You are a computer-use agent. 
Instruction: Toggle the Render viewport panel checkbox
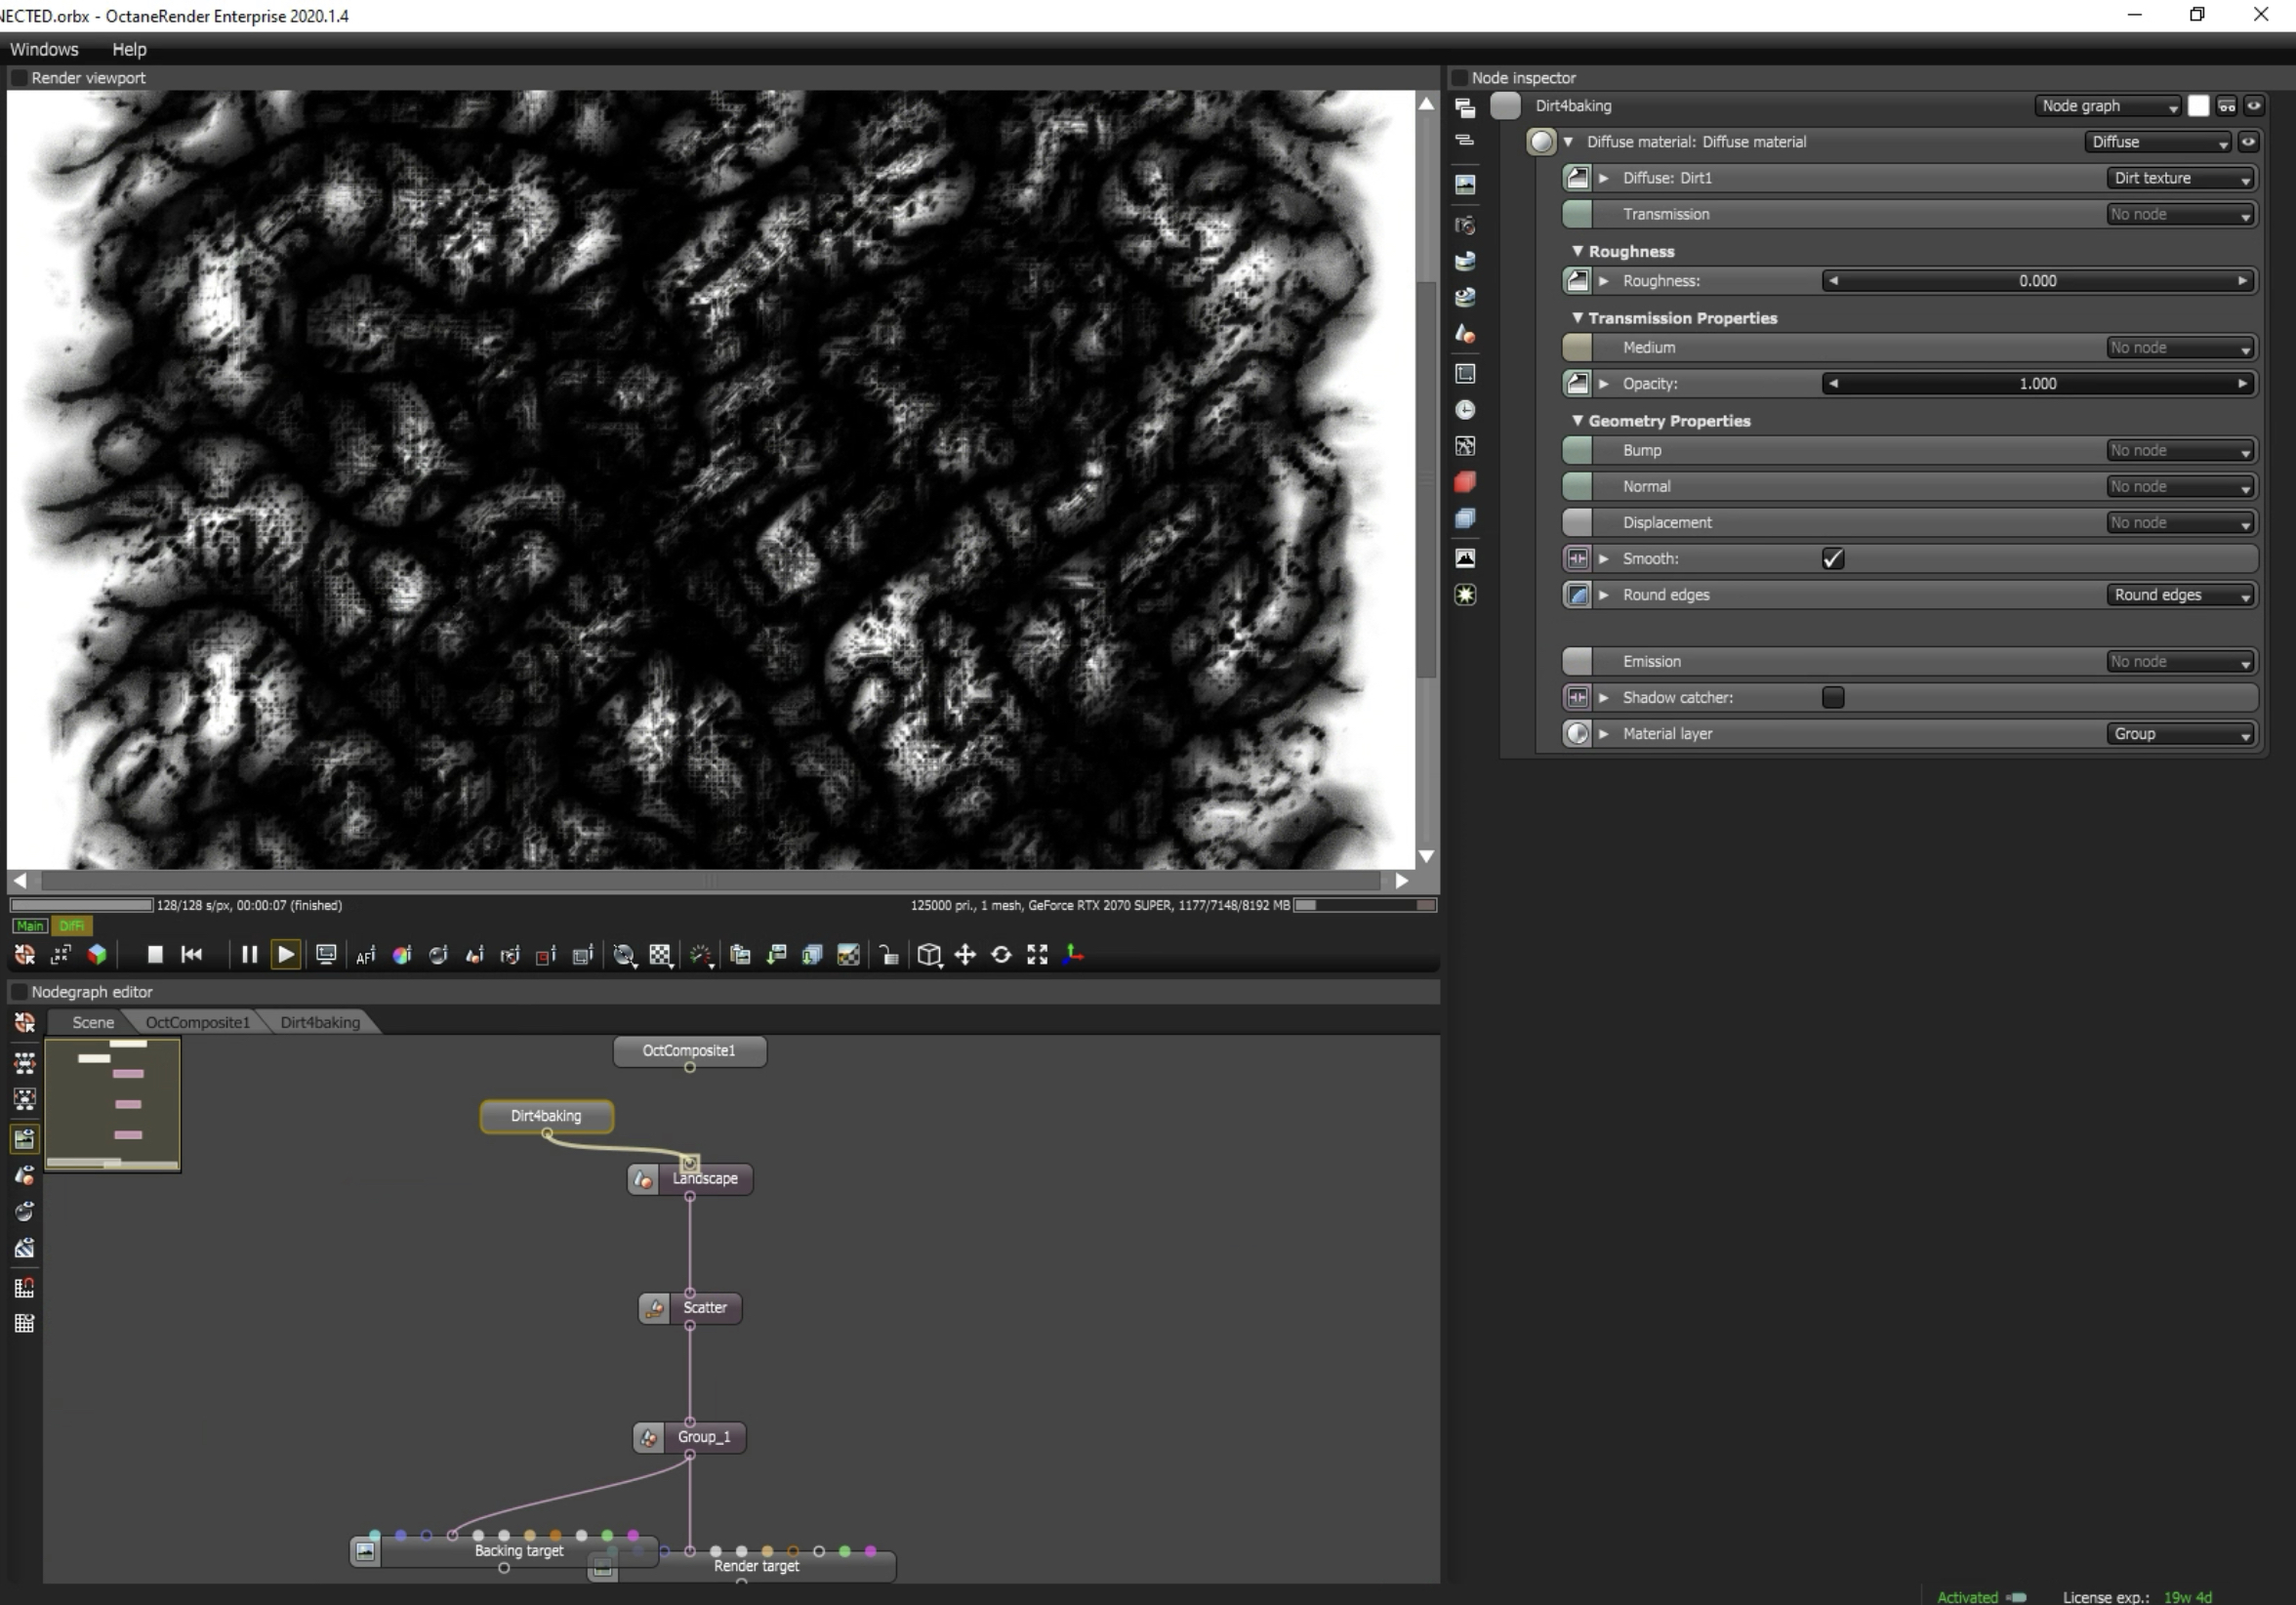point(18,78)
